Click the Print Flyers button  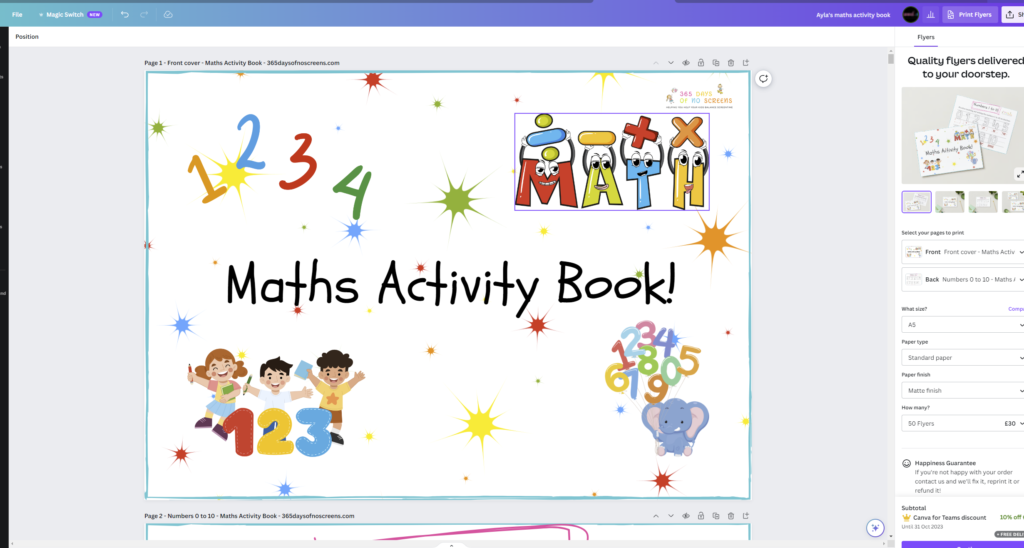click(x=969, y=14)
